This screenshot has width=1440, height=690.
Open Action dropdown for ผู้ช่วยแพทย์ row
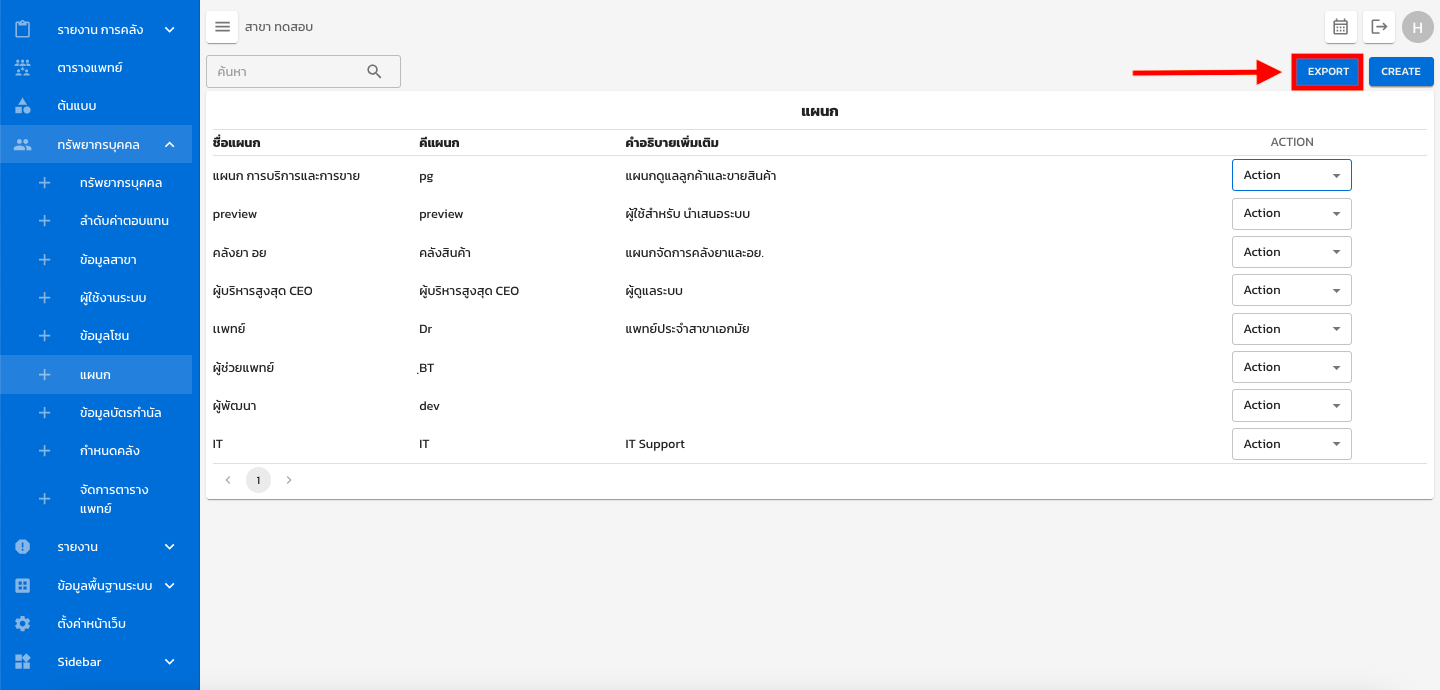[x=1291, y=367]
